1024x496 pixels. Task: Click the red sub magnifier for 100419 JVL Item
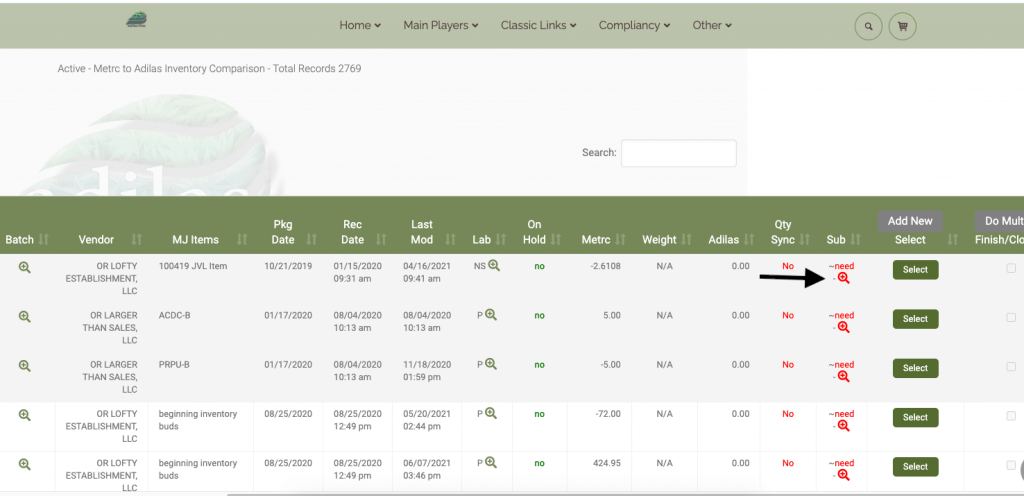click(x=843, y=278)
